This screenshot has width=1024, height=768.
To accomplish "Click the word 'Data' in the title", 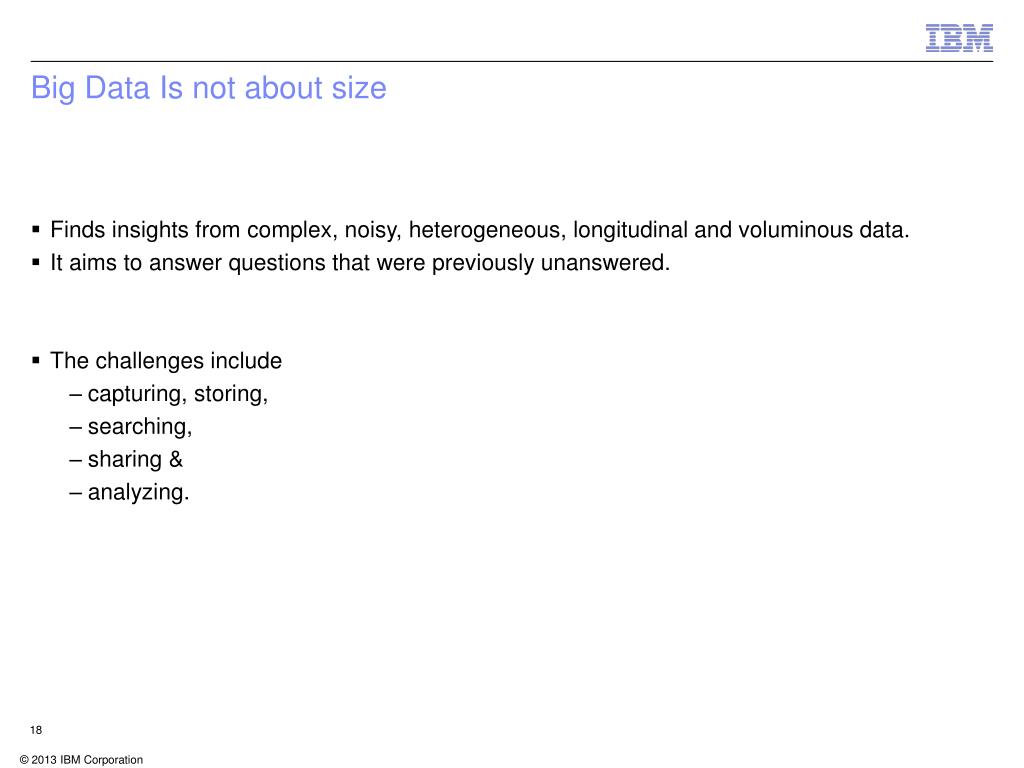I will pos(118,88).
